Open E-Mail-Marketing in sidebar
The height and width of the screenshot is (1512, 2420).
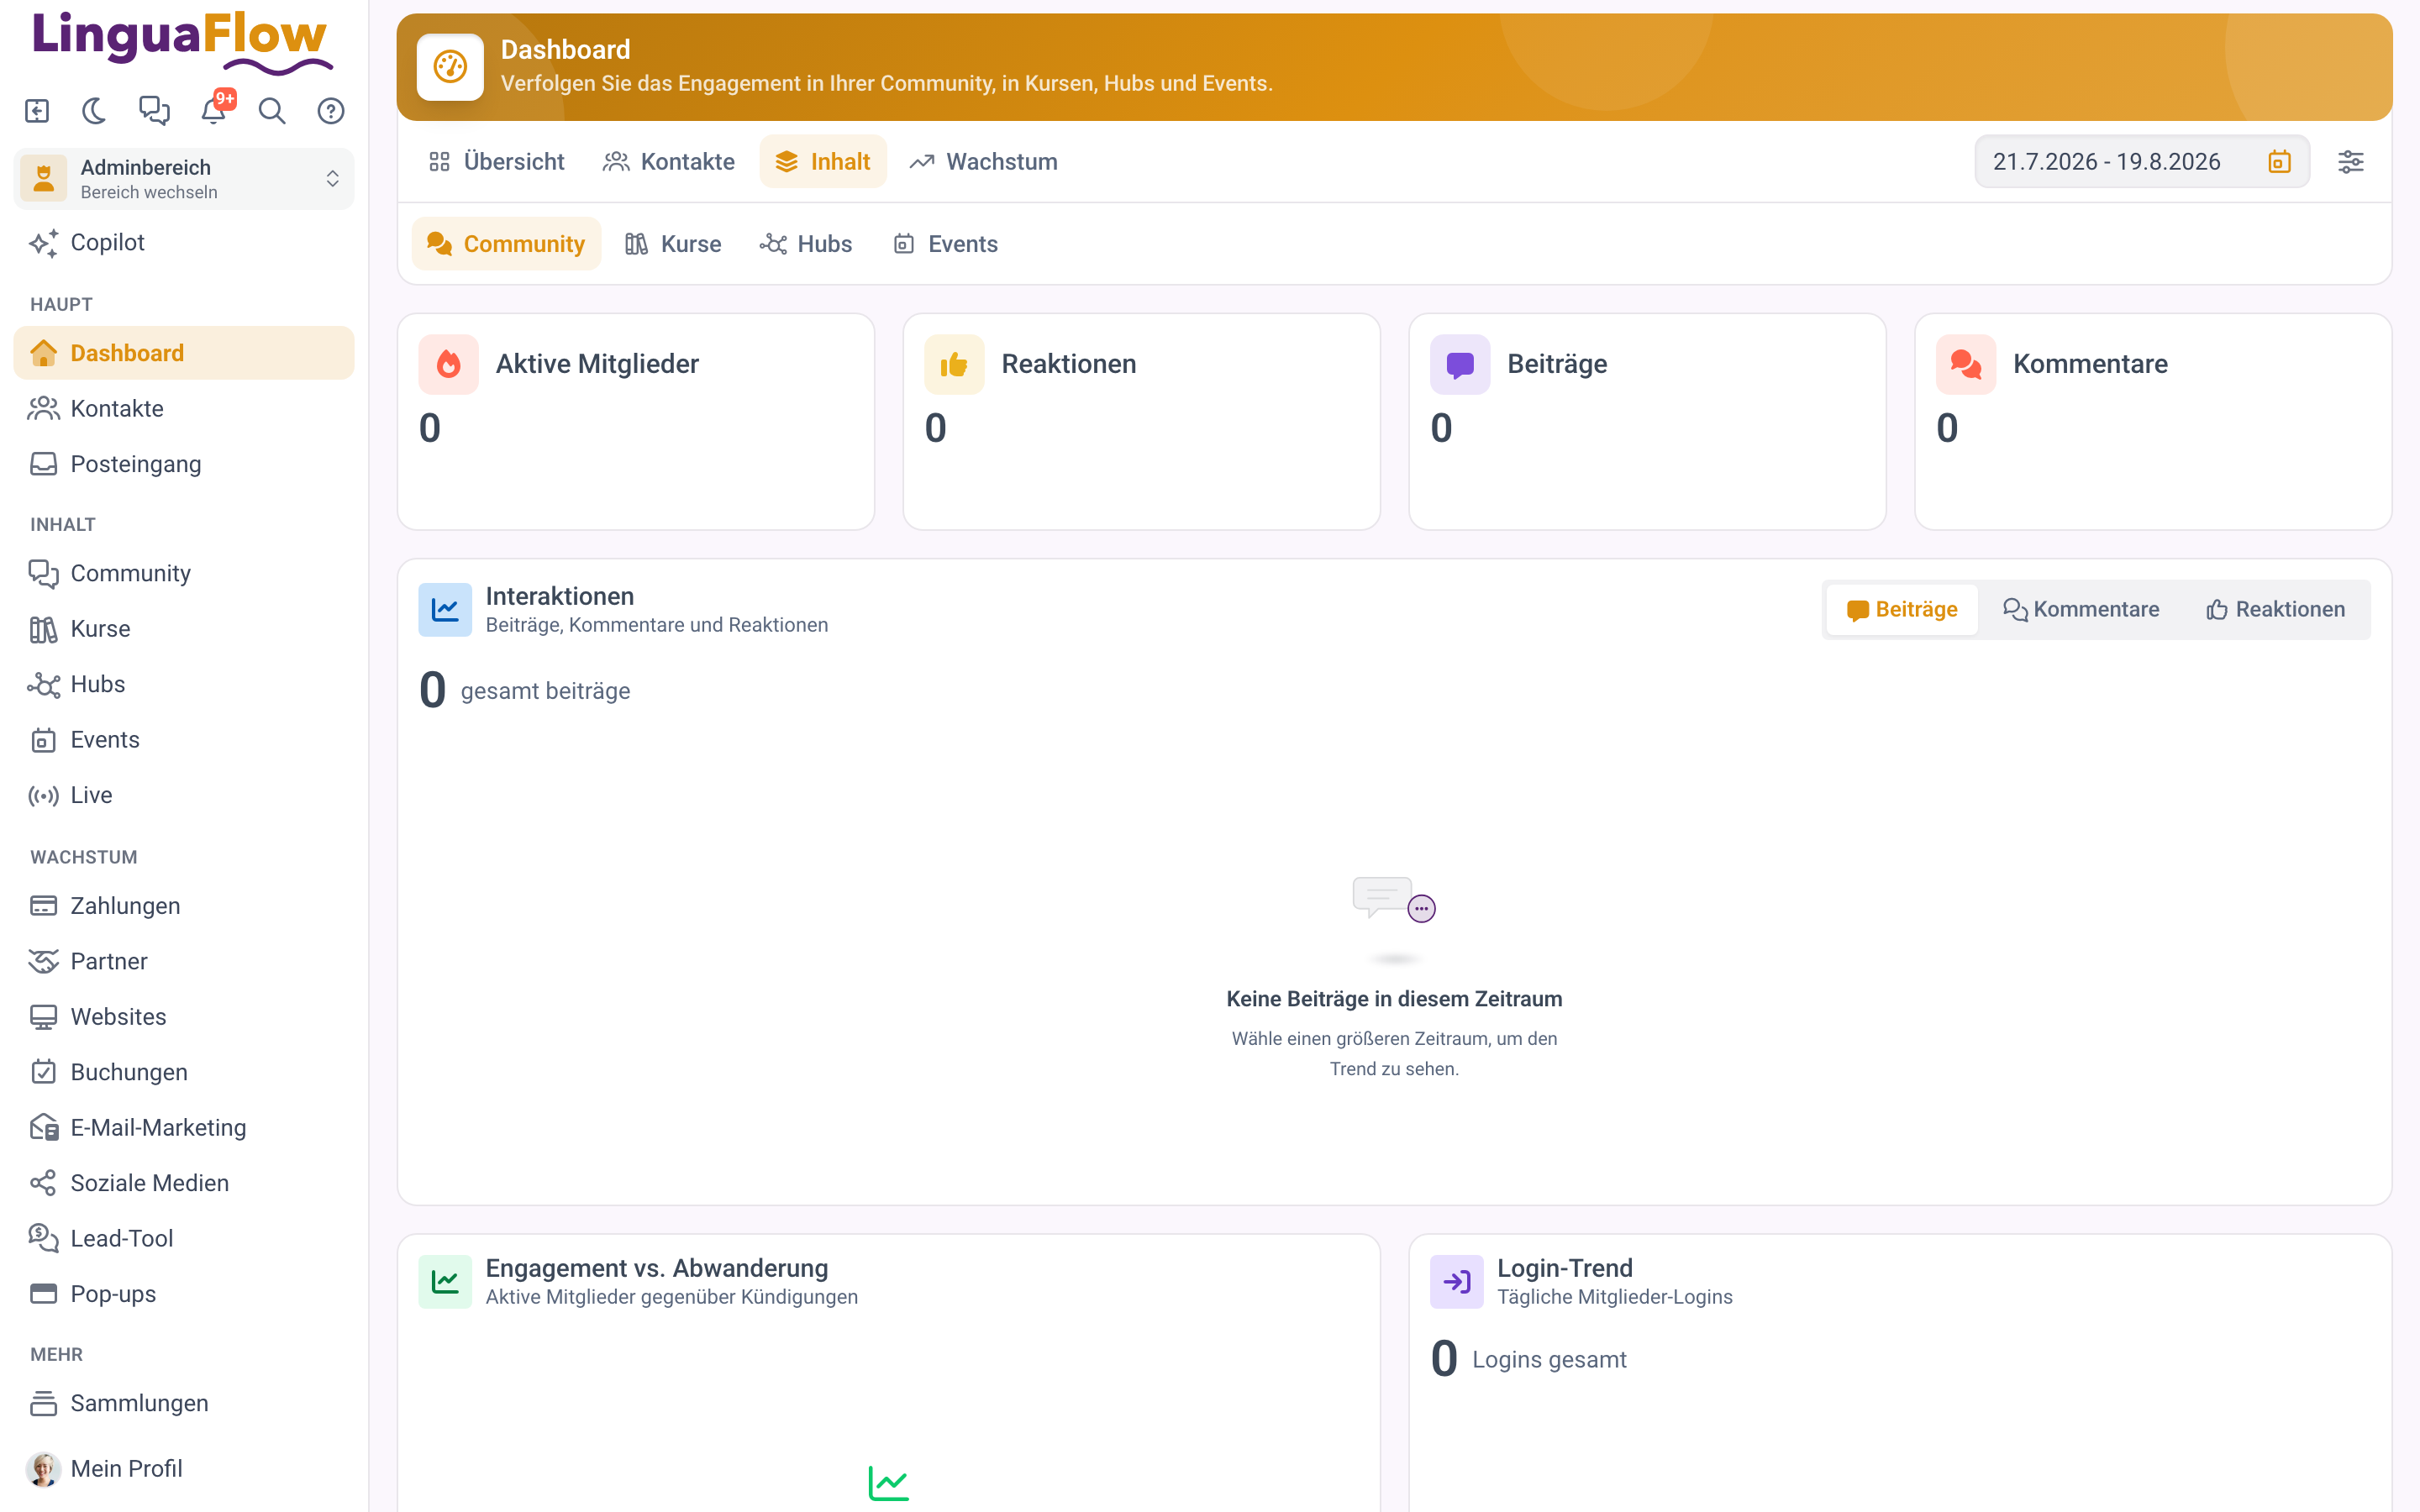click(x=184, y=1128)
